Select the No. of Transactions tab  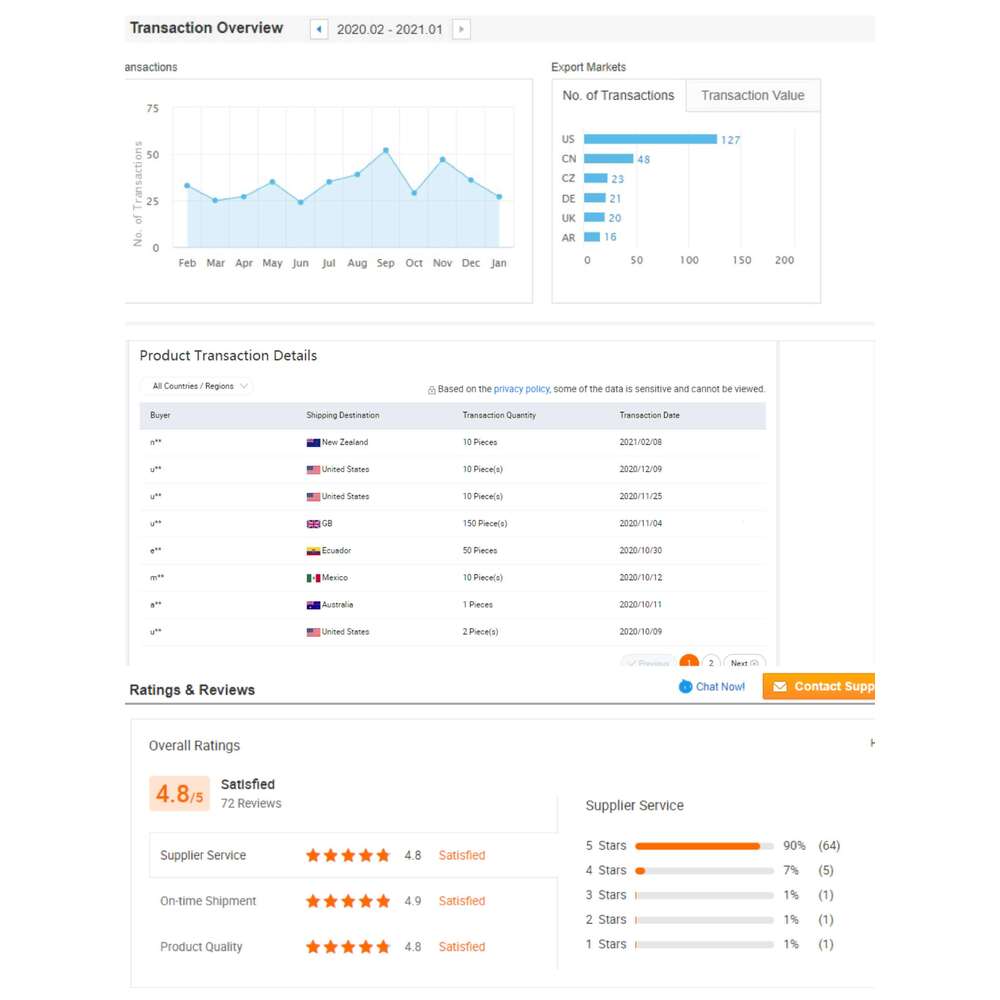point(618,96)
